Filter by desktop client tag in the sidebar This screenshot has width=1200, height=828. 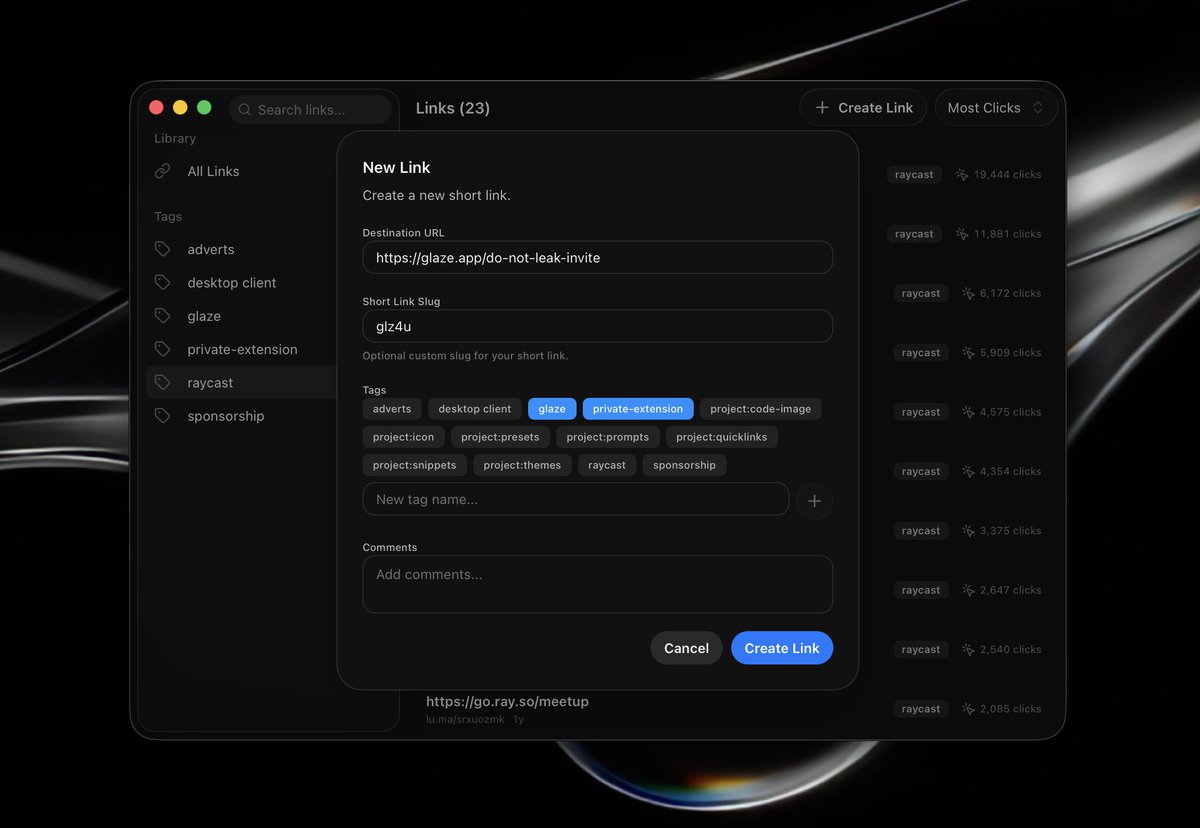click(x=244, y=283)
